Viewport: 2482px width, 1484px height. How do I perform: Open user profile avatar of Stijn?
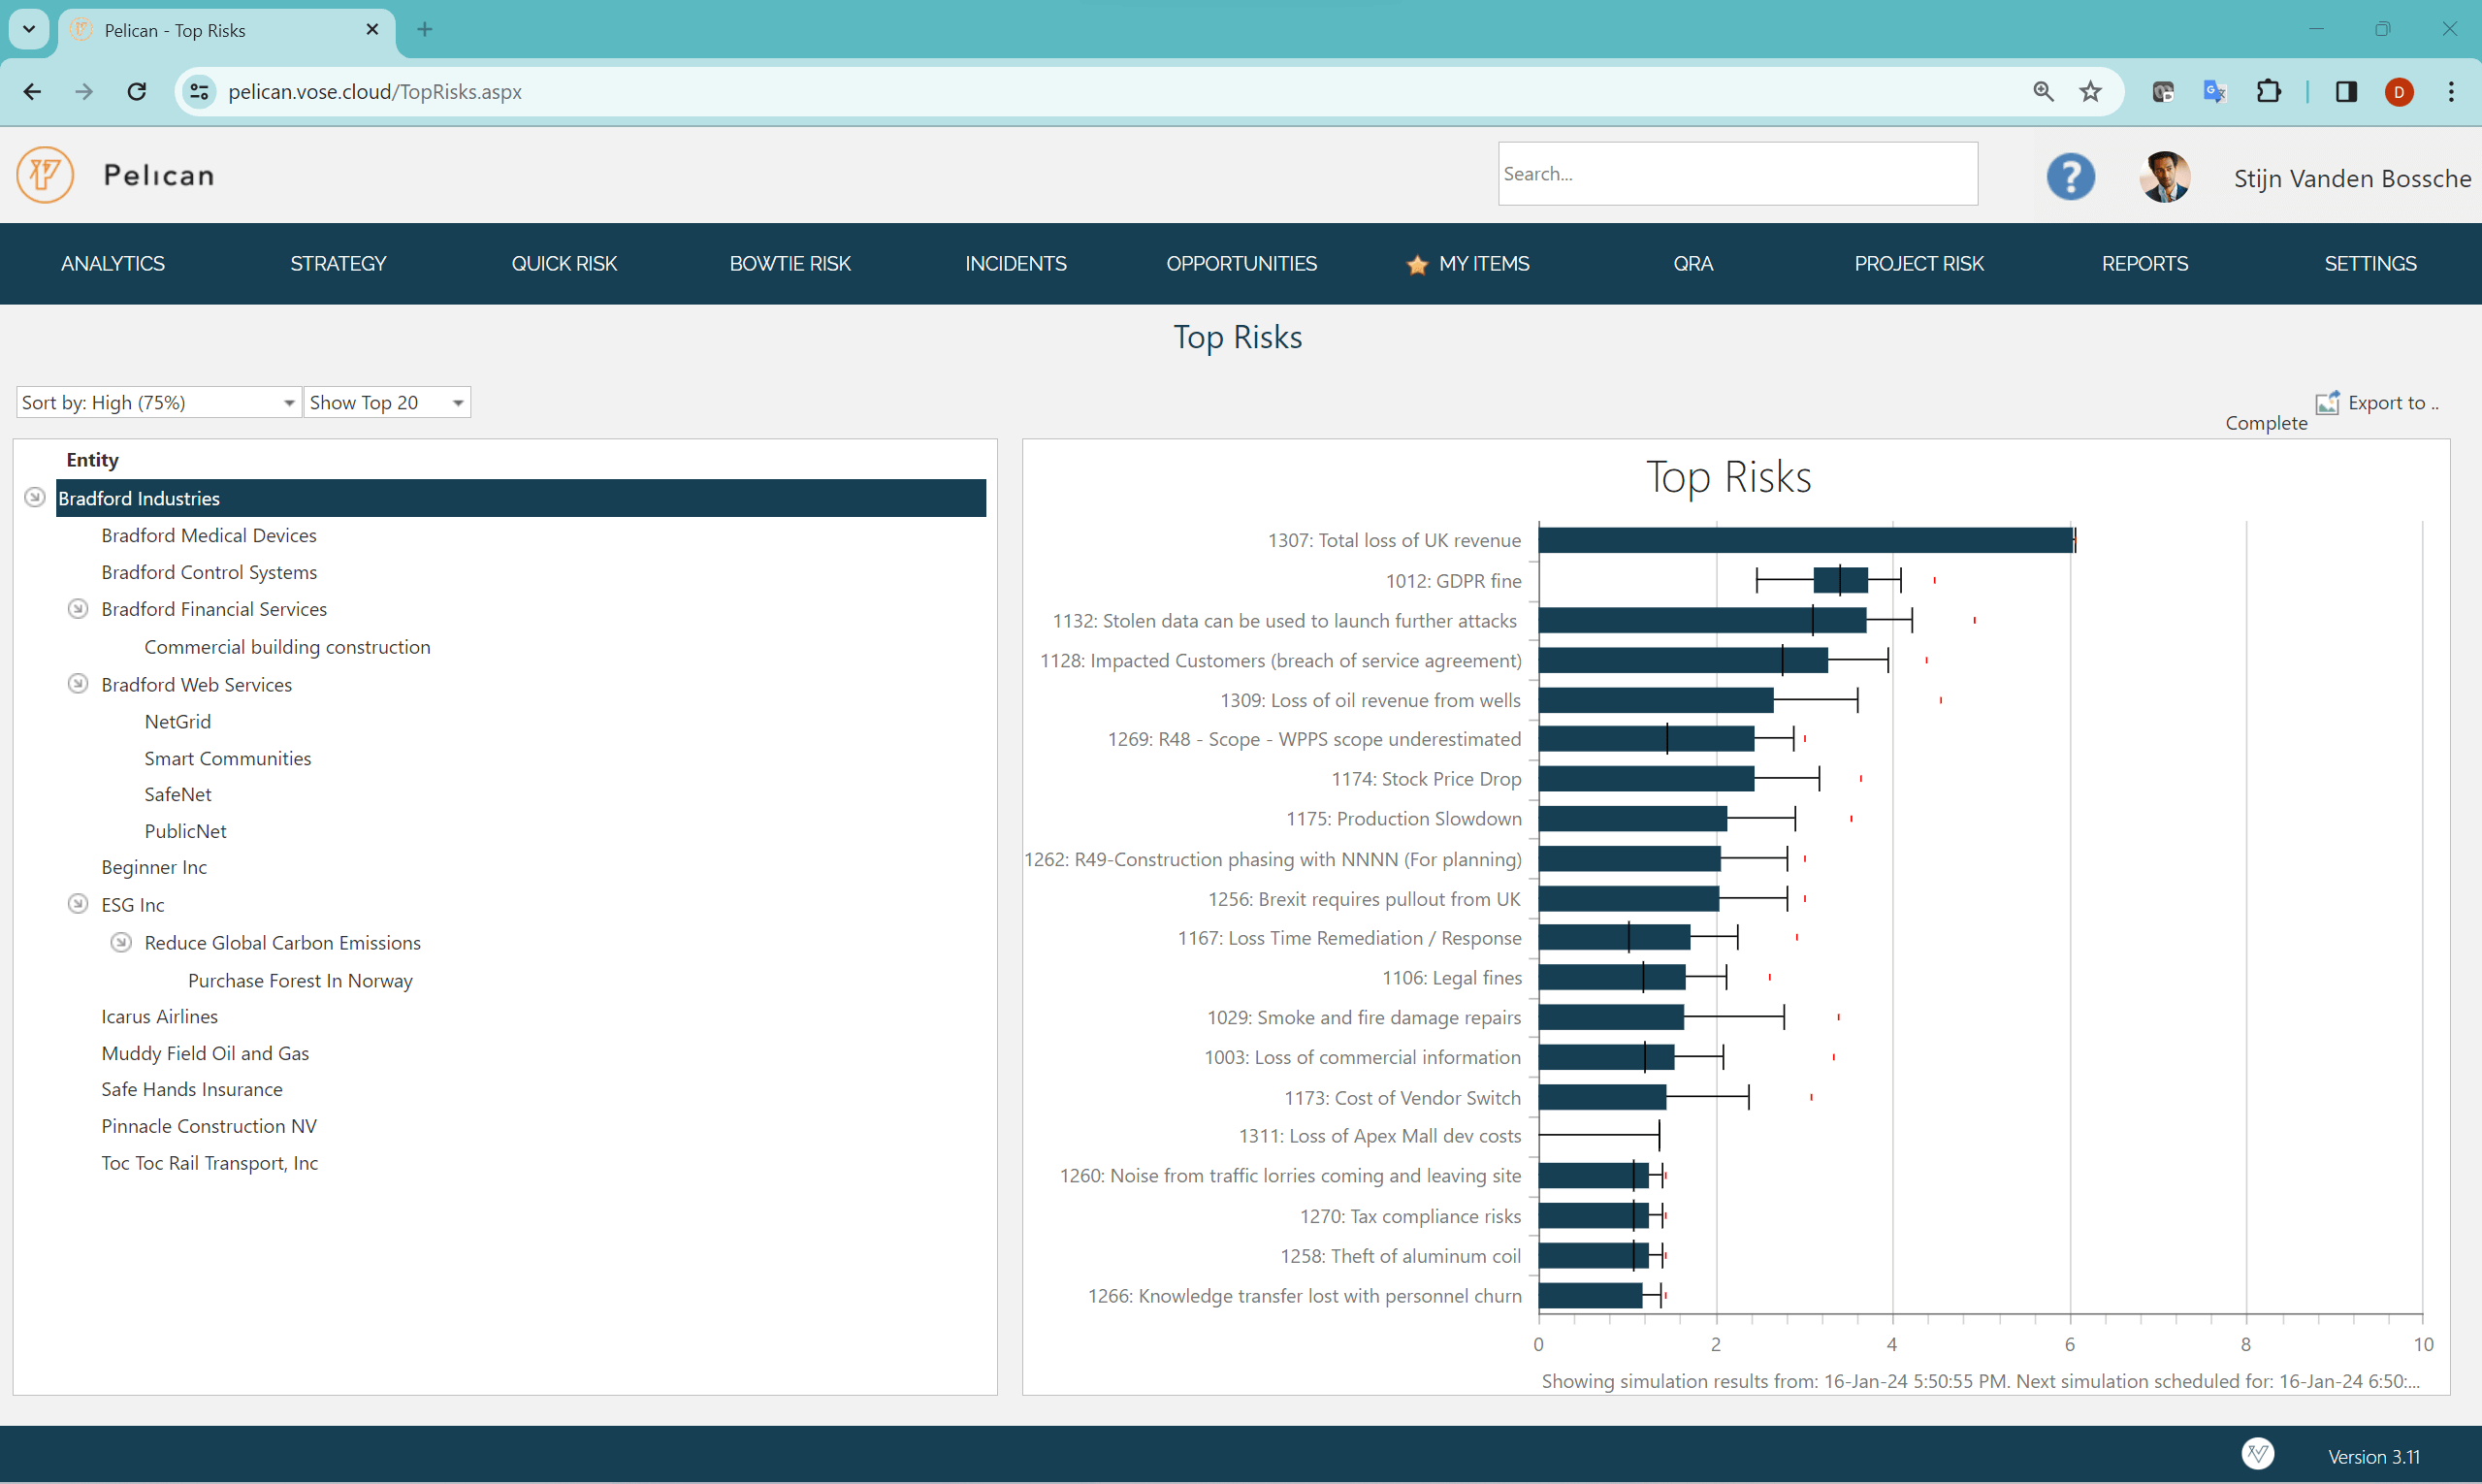[x=2165, y=177]
